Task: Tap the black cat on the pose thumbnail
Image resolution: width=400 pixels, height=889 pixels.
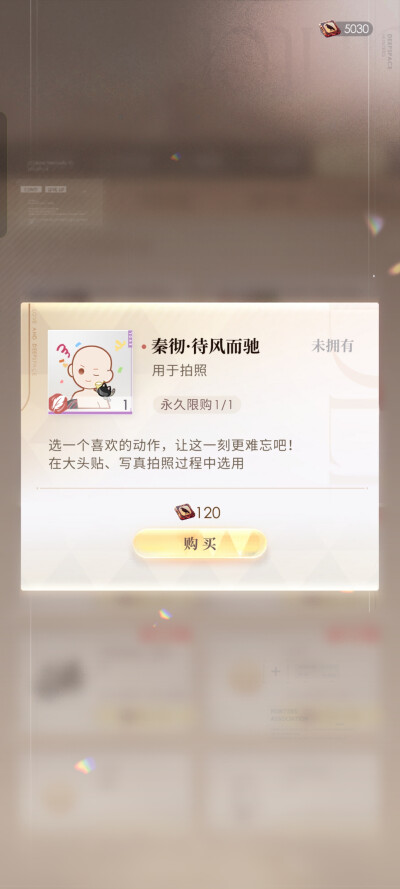Action: click(x=104, y=390)
